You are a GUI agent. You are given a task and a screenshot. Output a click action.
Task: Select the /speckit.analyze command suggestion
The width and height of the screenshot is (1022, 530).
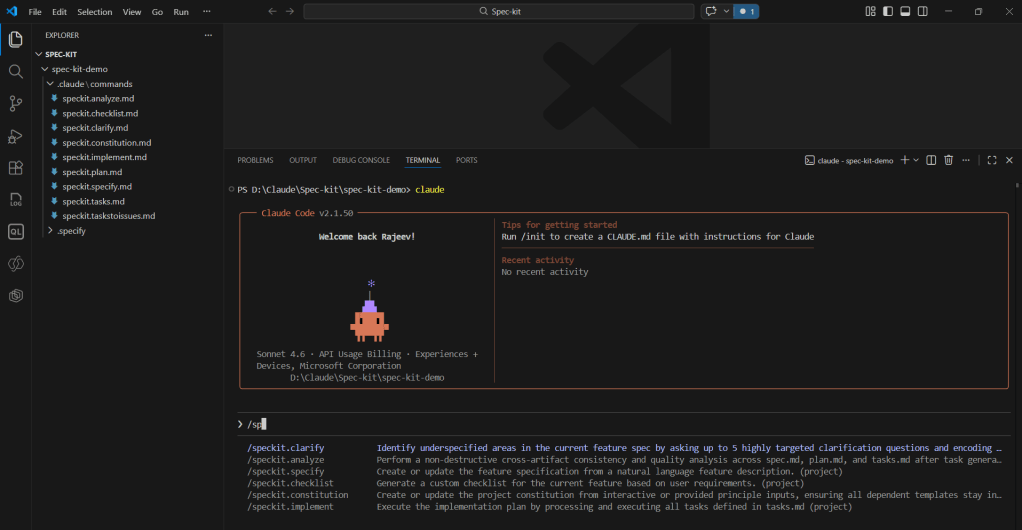point(285,460)
